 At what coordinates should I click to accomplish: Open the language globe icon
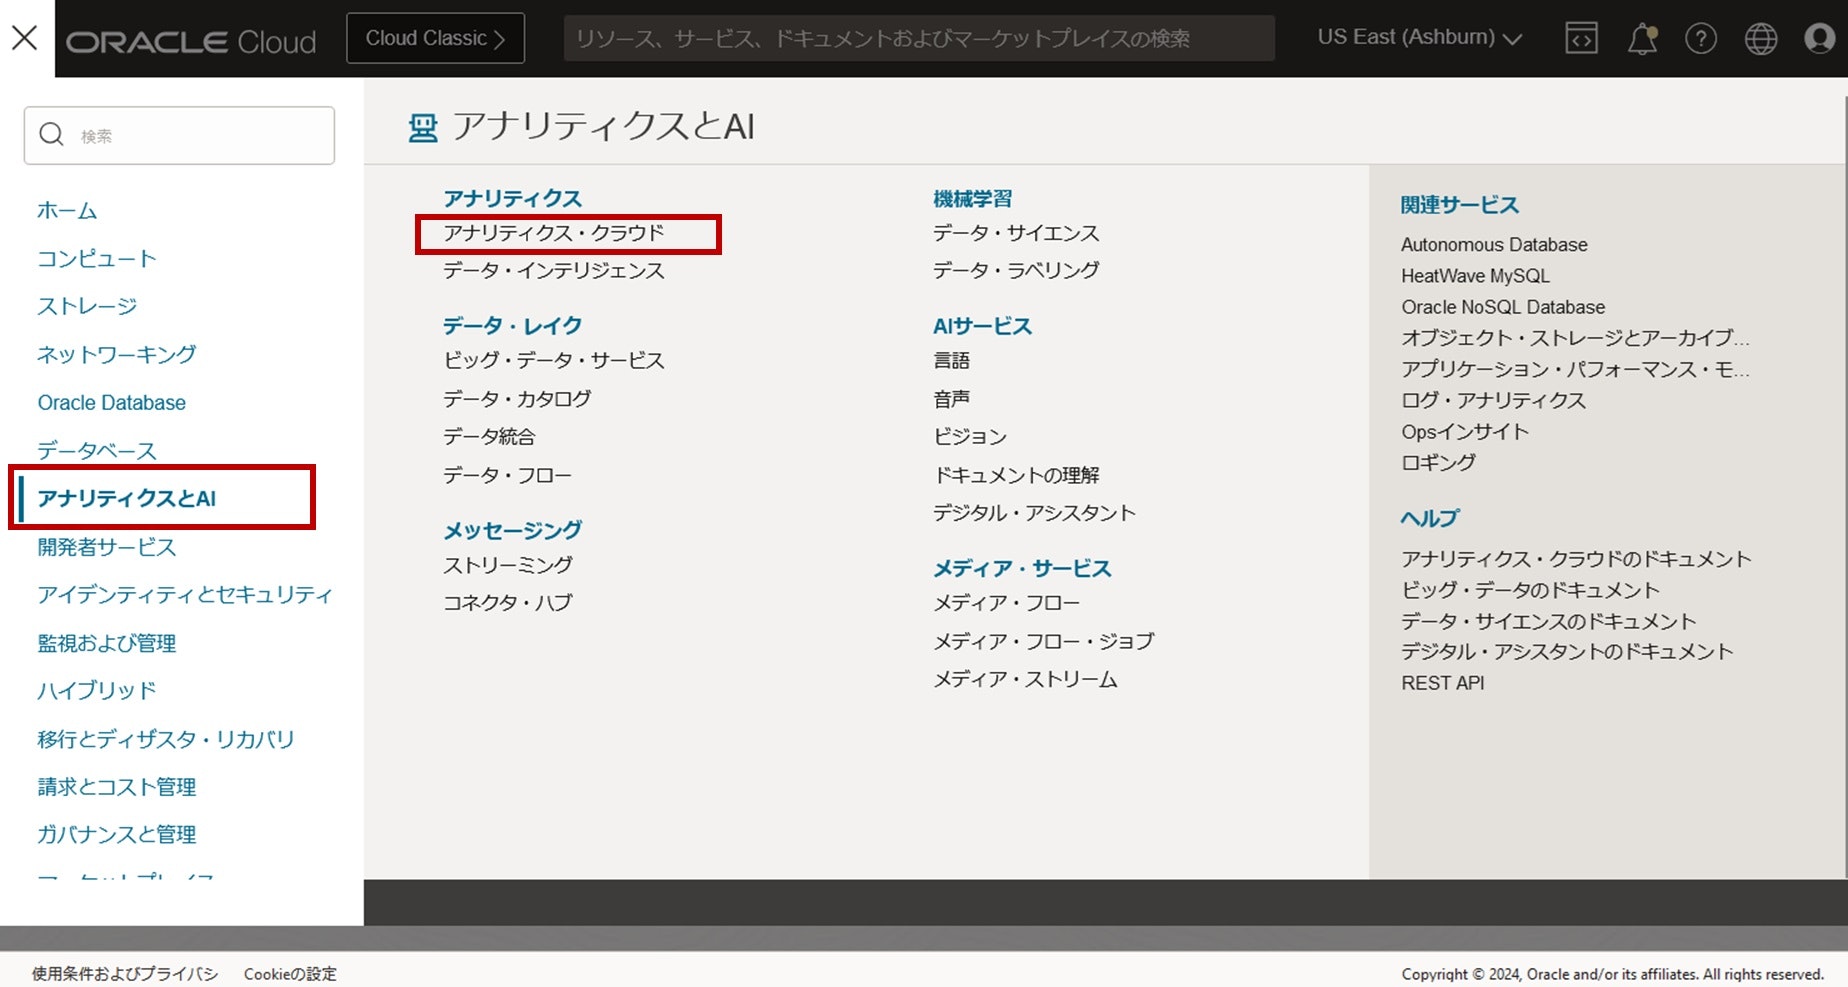[1761, 38]
